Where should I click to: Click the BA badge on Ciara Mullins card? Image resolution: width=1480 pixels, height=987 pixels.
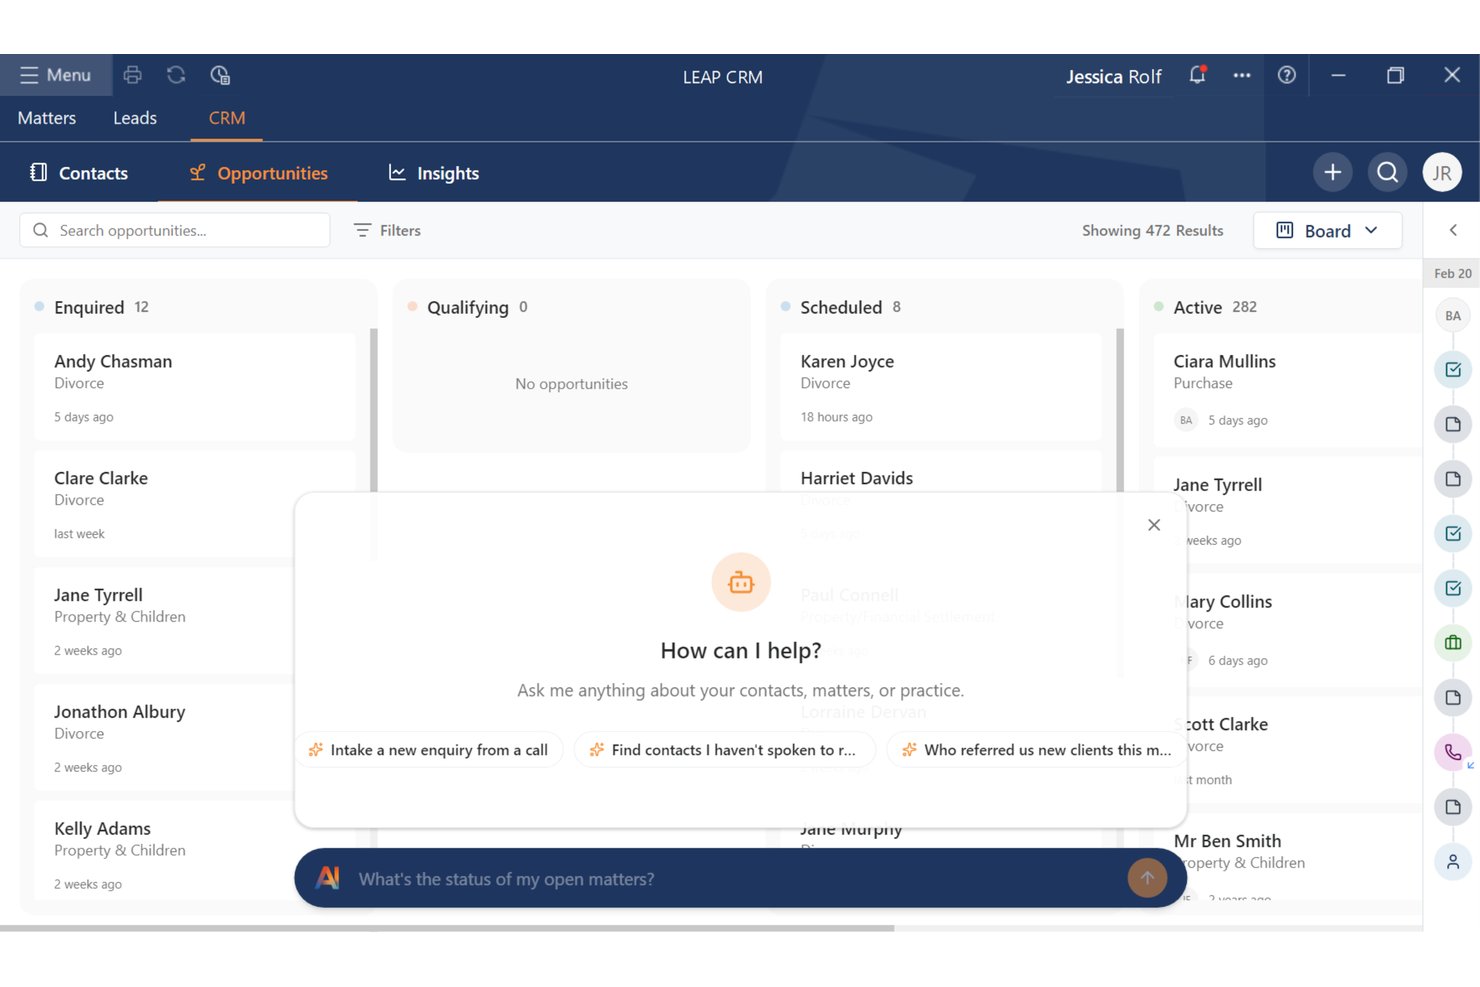(x=1186, y=420)
